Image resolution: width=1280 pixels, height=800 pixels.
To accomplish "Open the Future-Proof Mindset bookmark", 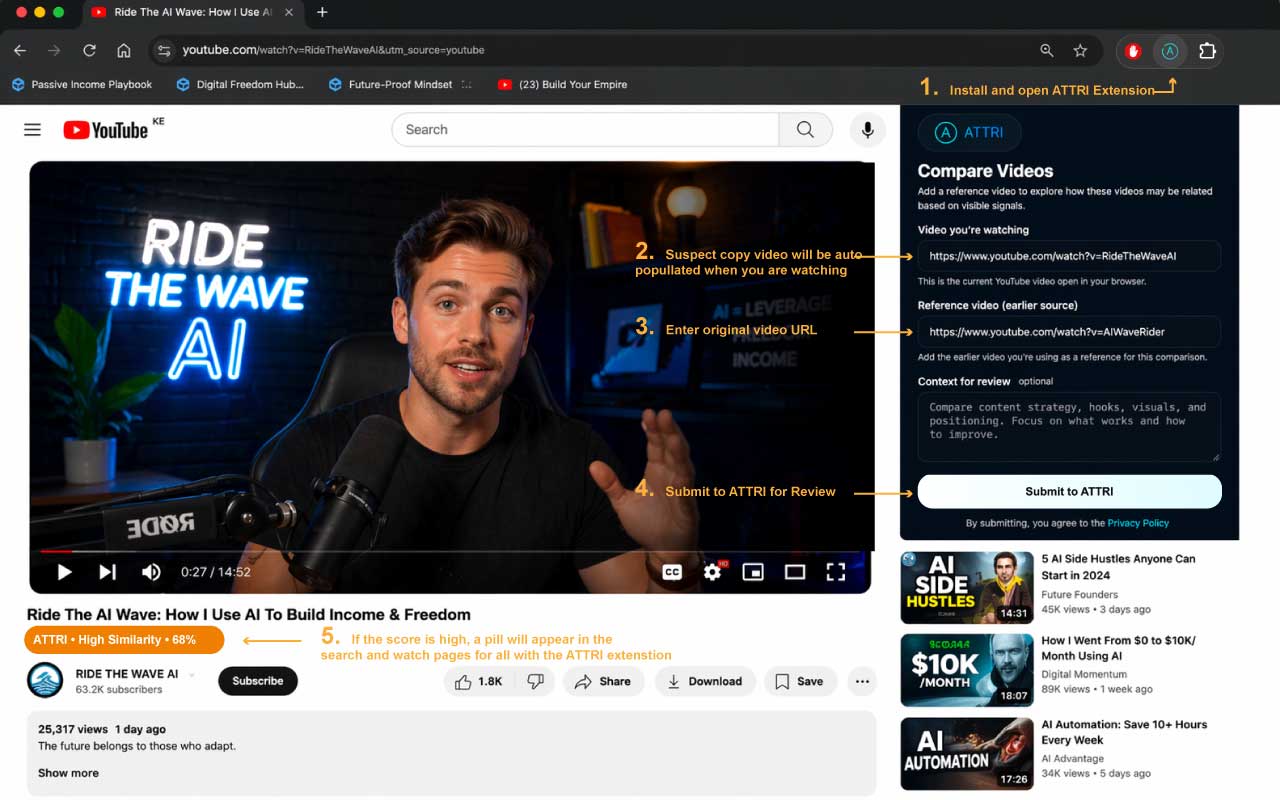I will pos(391,85).
